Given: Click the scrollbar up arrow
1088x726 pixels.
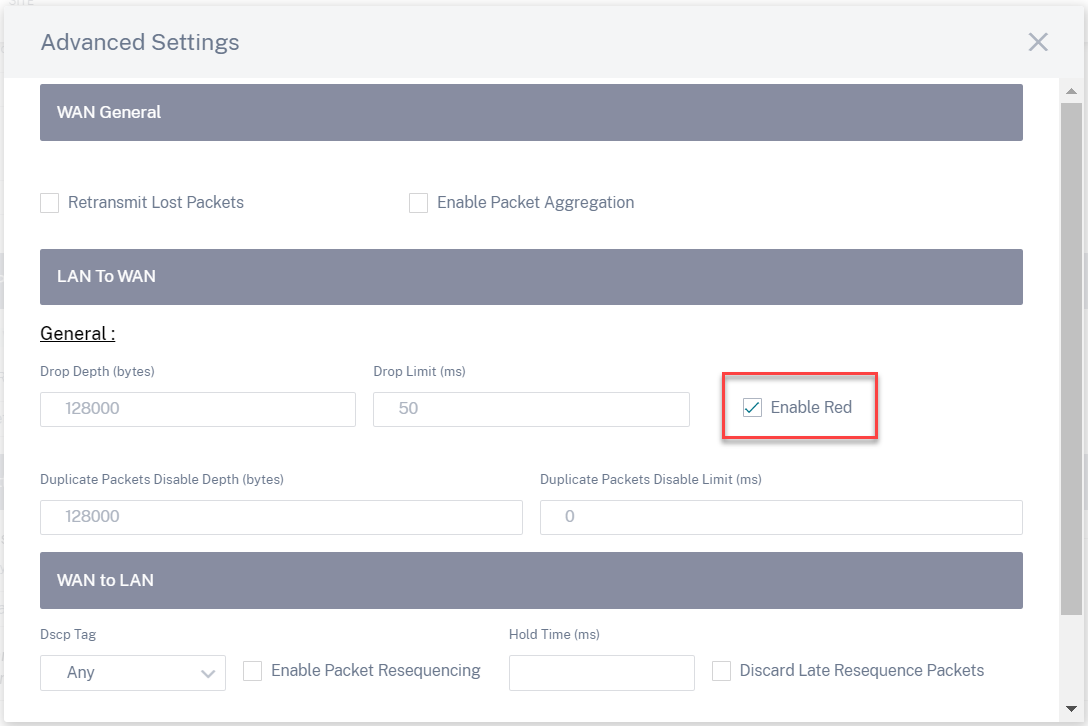Looking at the screenshot, I should [1071, 91].
